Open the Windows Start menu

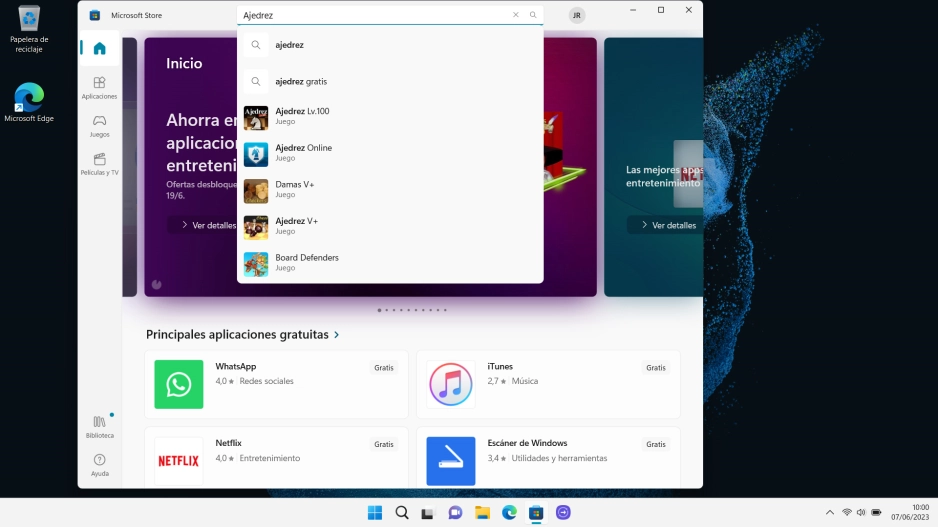[x=375, y=513]
